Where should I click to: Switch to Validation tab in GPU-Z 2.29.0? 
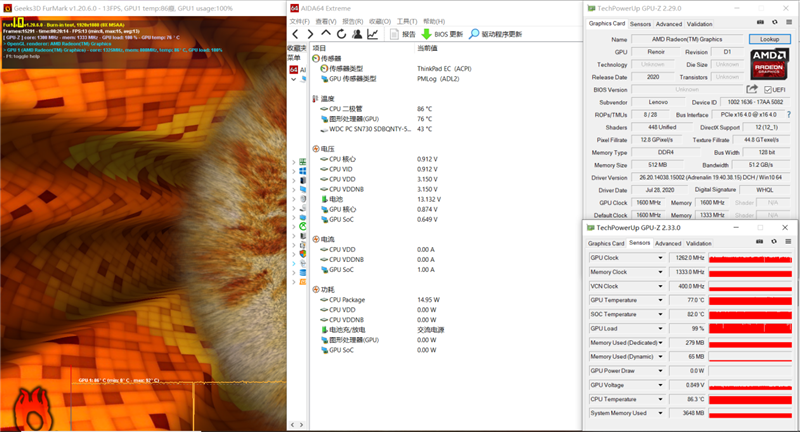tap(699, 24)
